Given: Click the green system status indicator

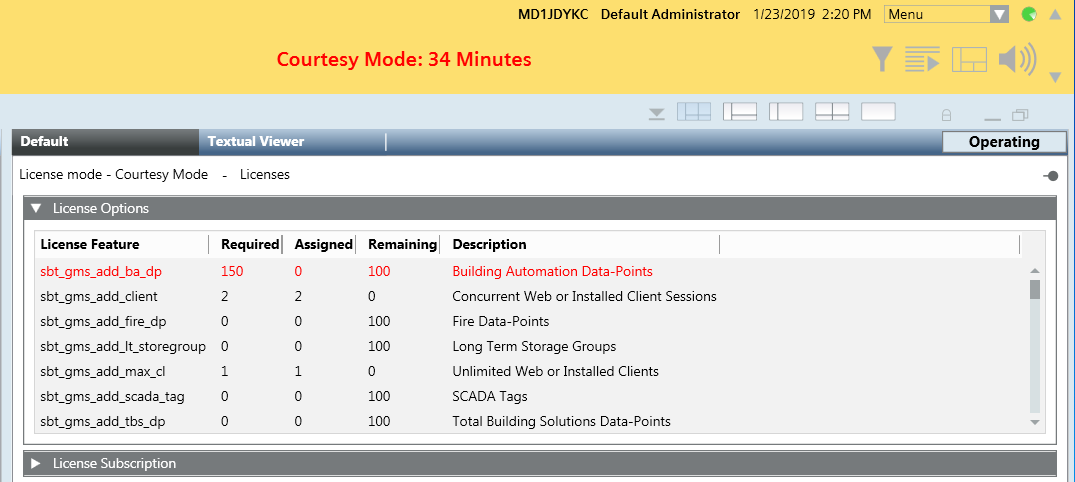Looking at the screenshot, I should [x=1029, y=14].
